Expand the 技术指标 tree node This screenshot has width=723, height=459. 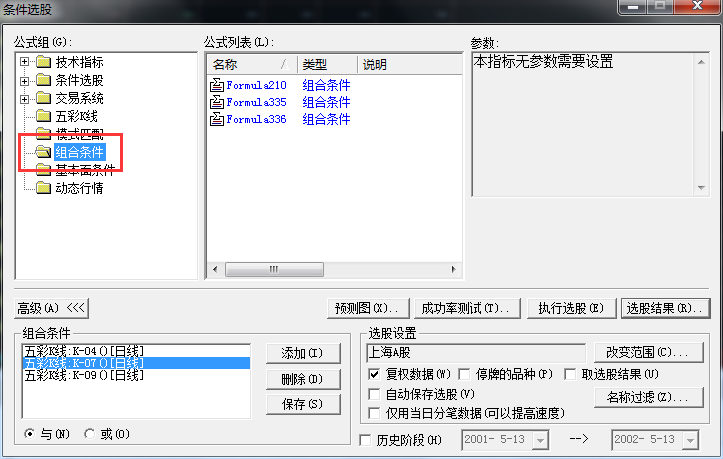[24, 62]
